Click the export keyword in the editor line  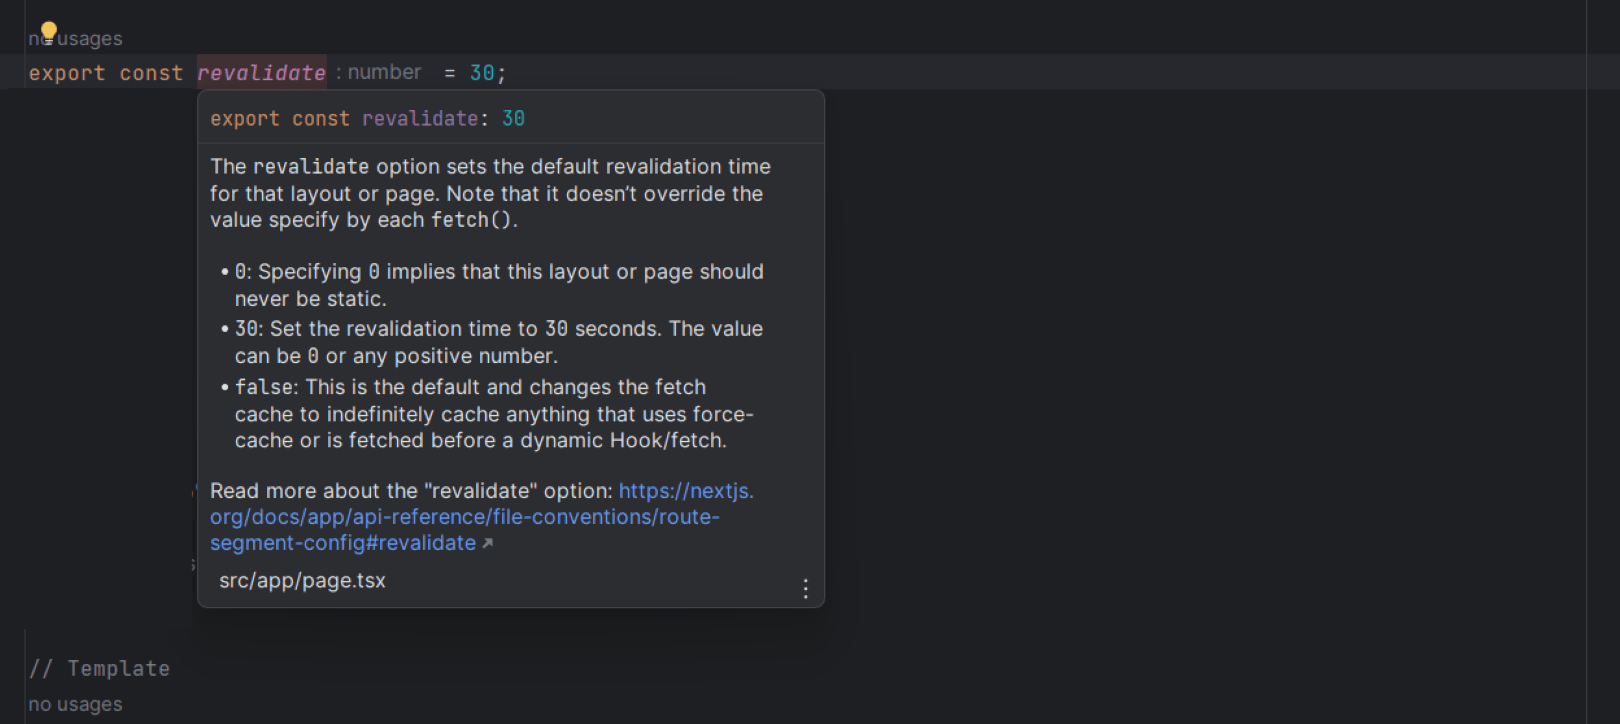[x=66, y=73]
